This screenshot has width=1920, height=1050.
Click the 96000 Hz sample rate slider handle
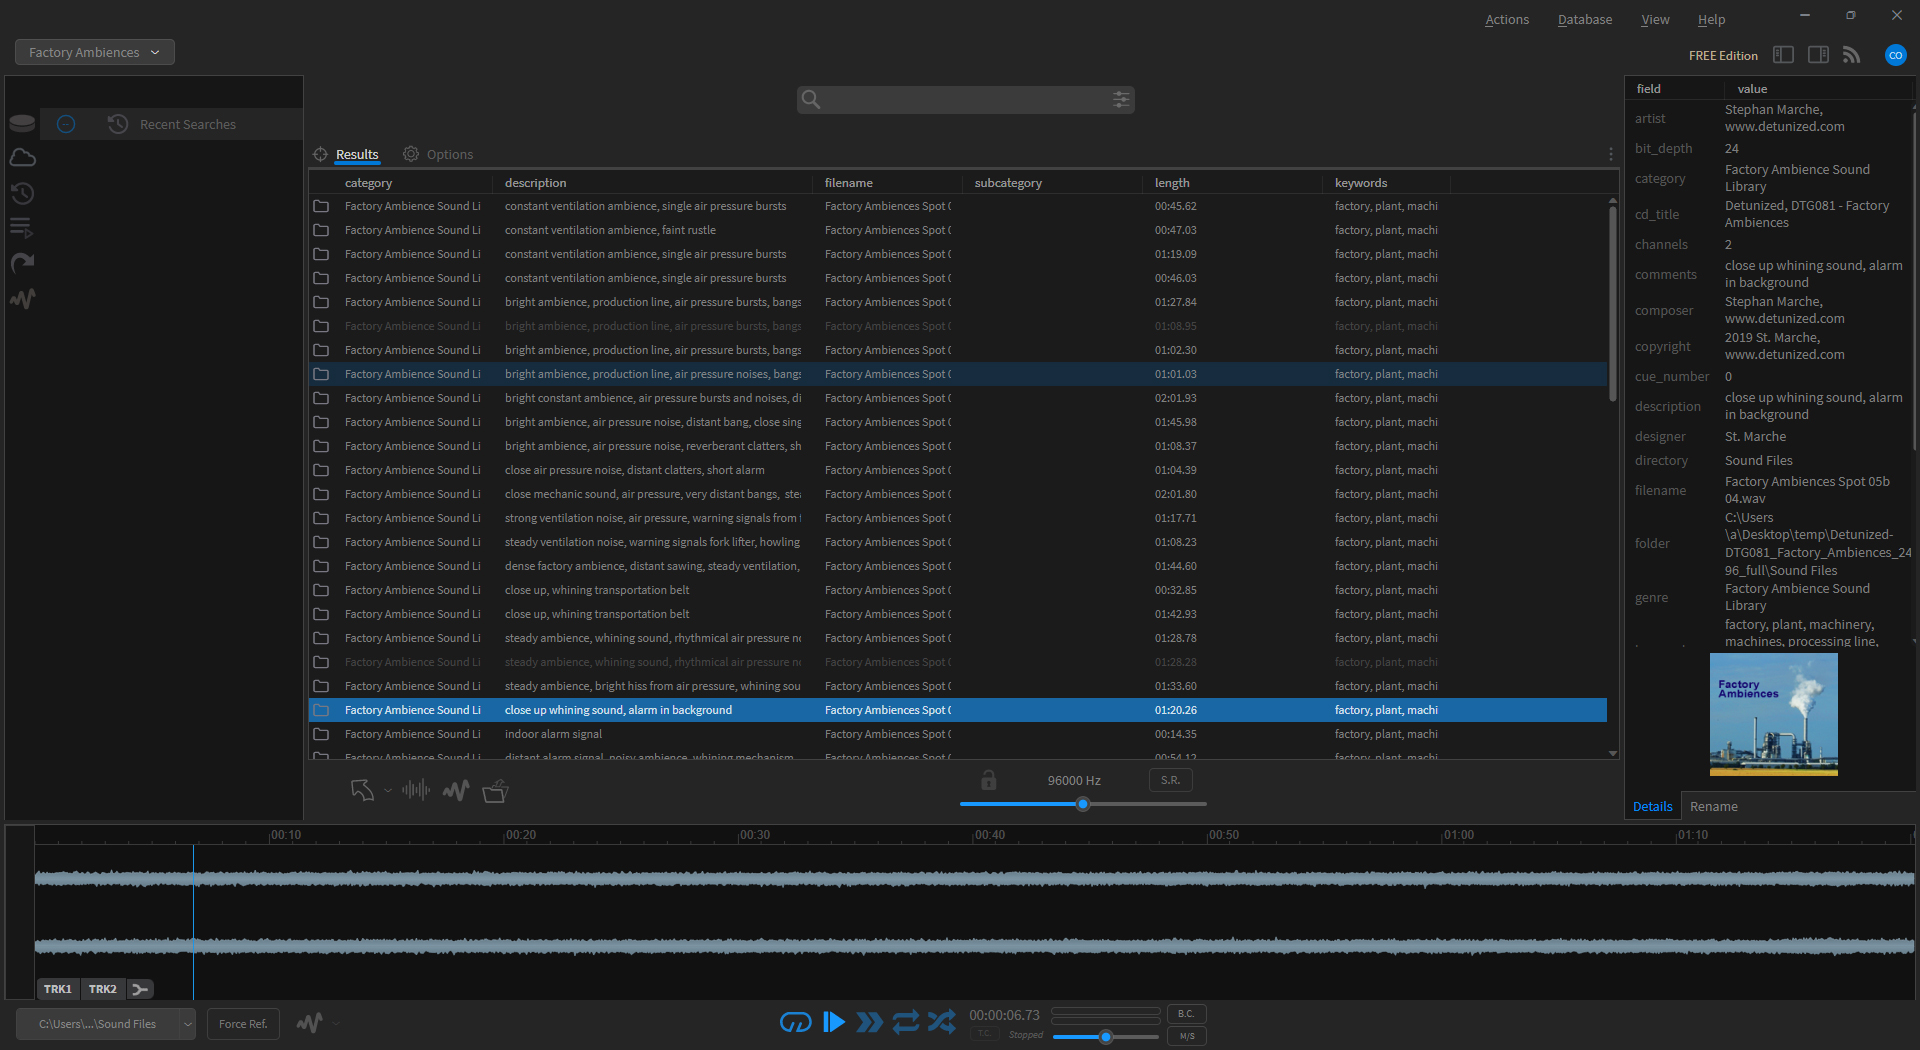coord(1083,804)
